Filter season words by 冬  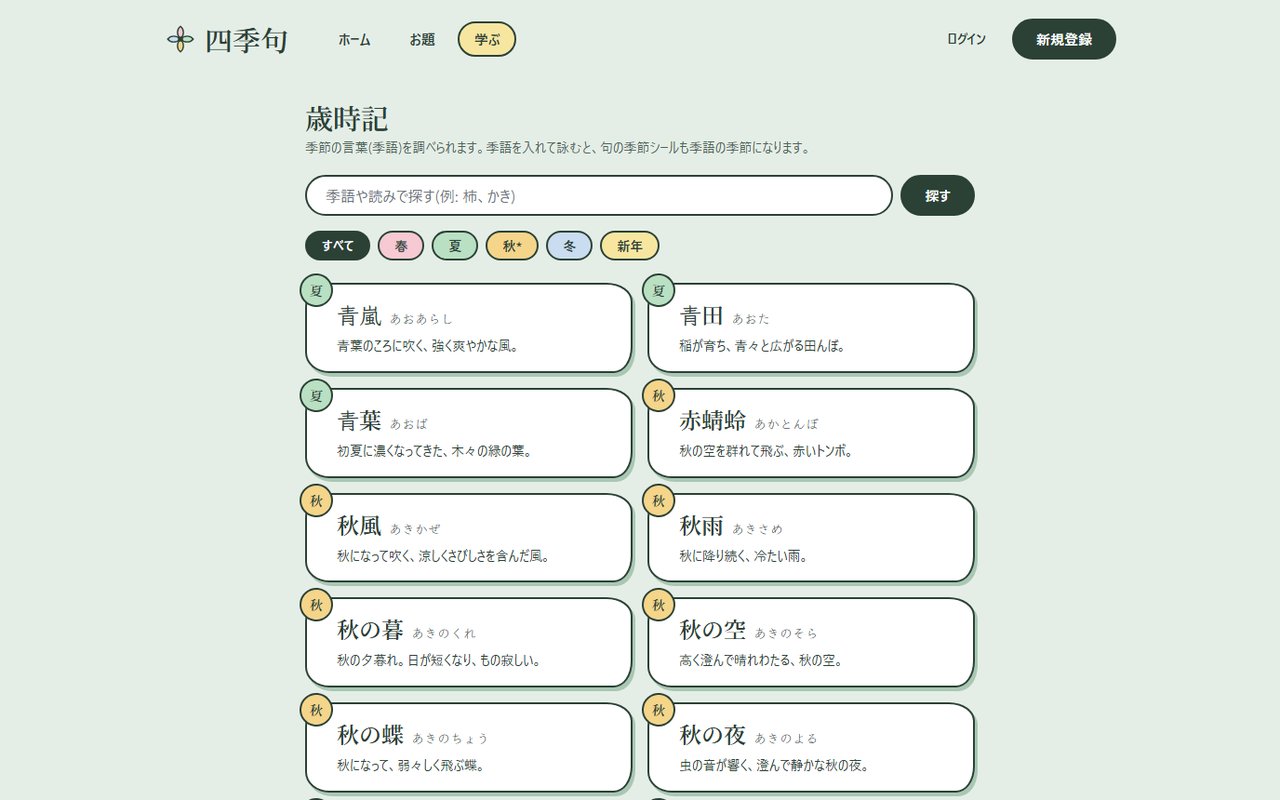(x=569, y=246)
